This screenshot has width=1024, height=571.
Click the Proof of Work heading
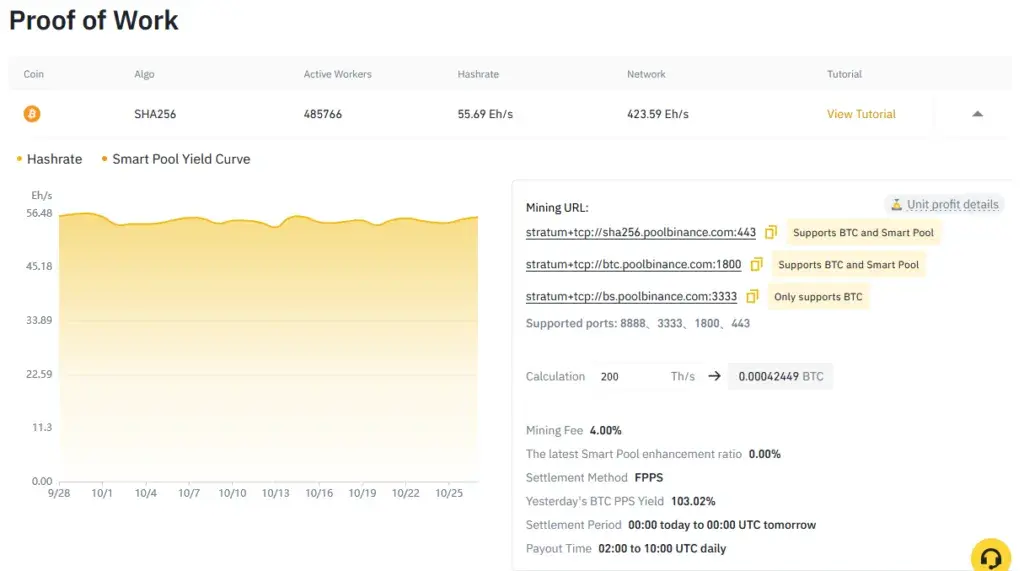click(x=93, y=20)
